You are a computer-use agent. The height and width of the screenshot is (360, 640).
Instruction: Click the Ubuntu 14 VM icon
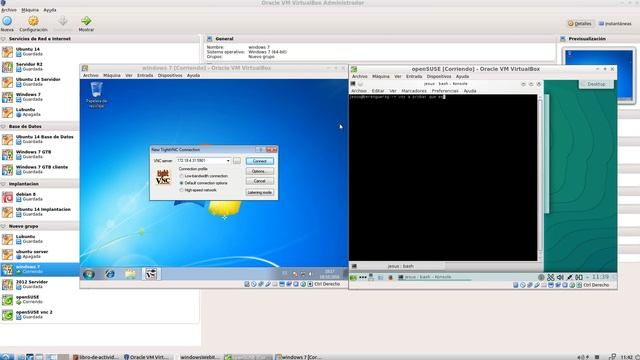pos(7,52)
